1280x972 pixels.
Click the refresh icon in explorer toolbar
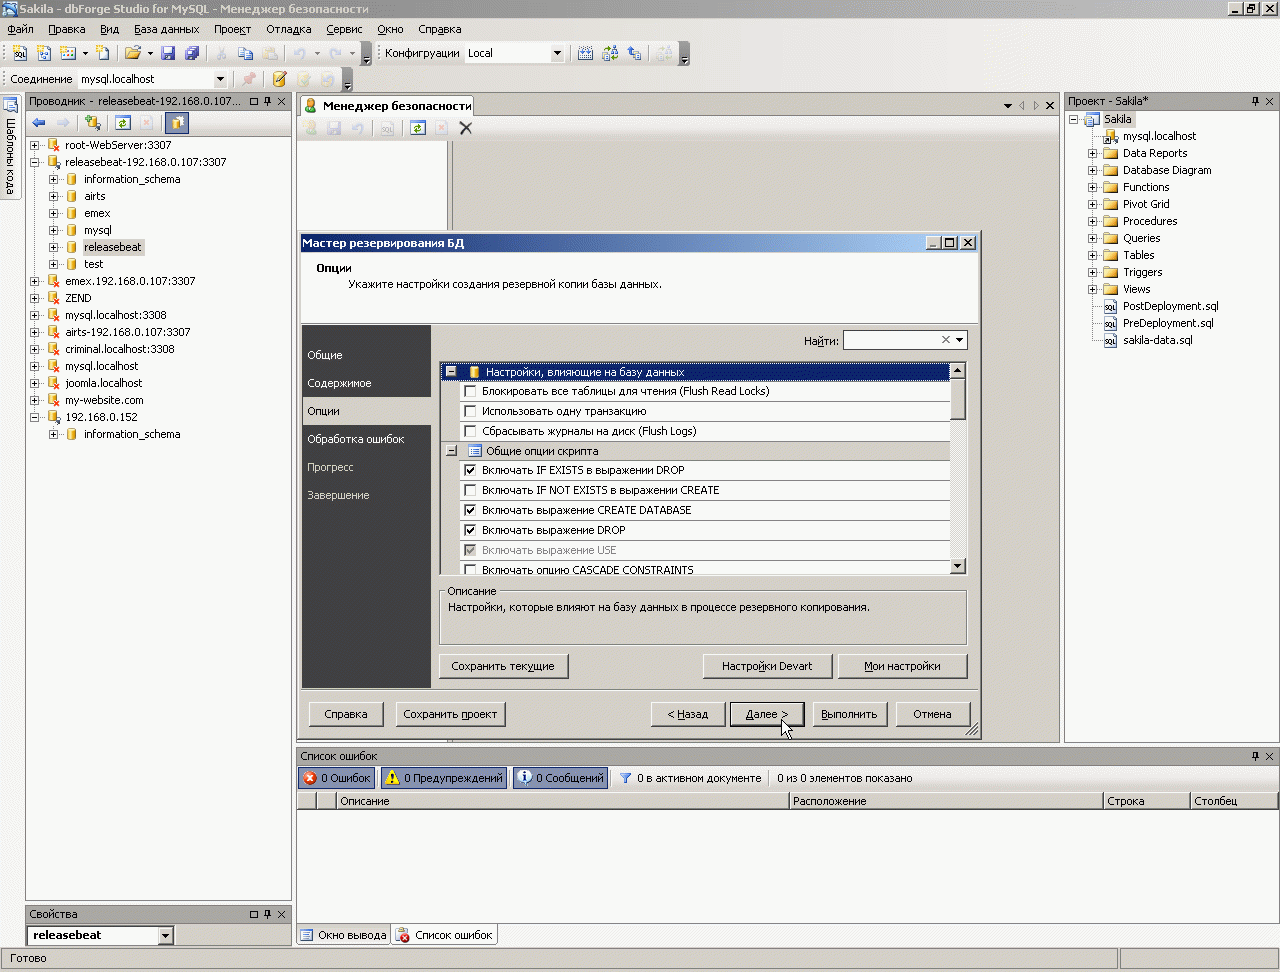(123, 123)
